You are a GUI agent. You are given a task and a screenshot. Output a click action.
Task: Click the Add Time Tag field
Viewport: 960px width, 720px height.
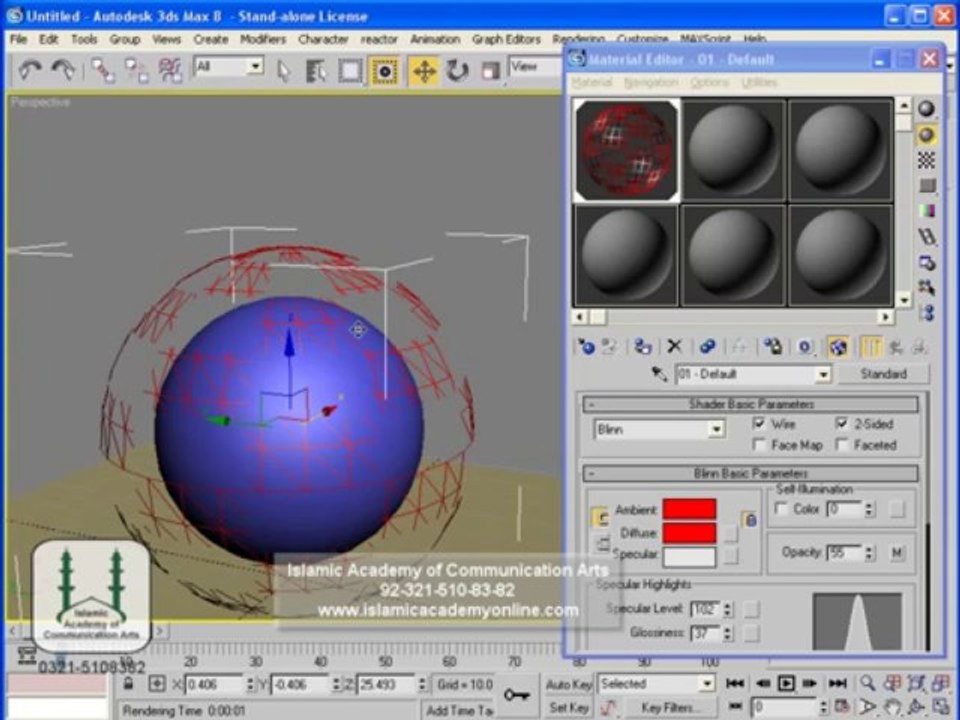pyautogui.click(x=459, y=710)
